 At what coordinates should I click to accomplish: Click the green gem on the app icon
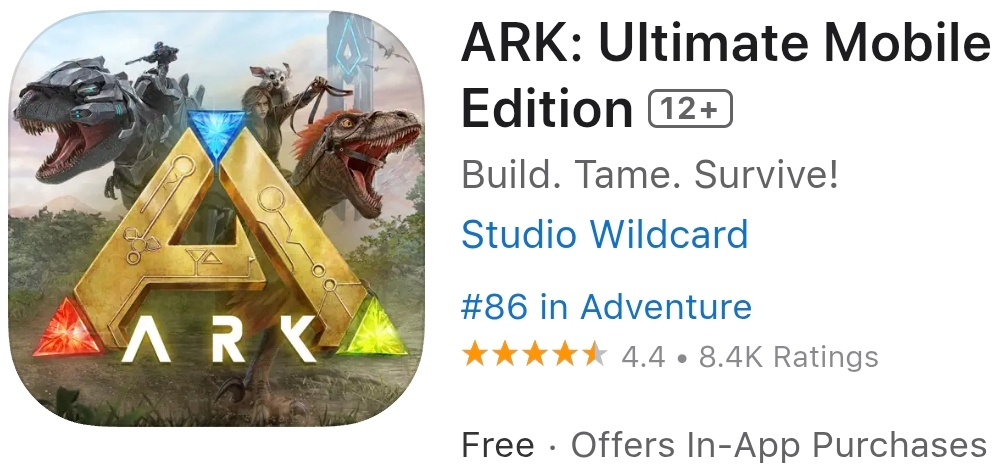372,327
